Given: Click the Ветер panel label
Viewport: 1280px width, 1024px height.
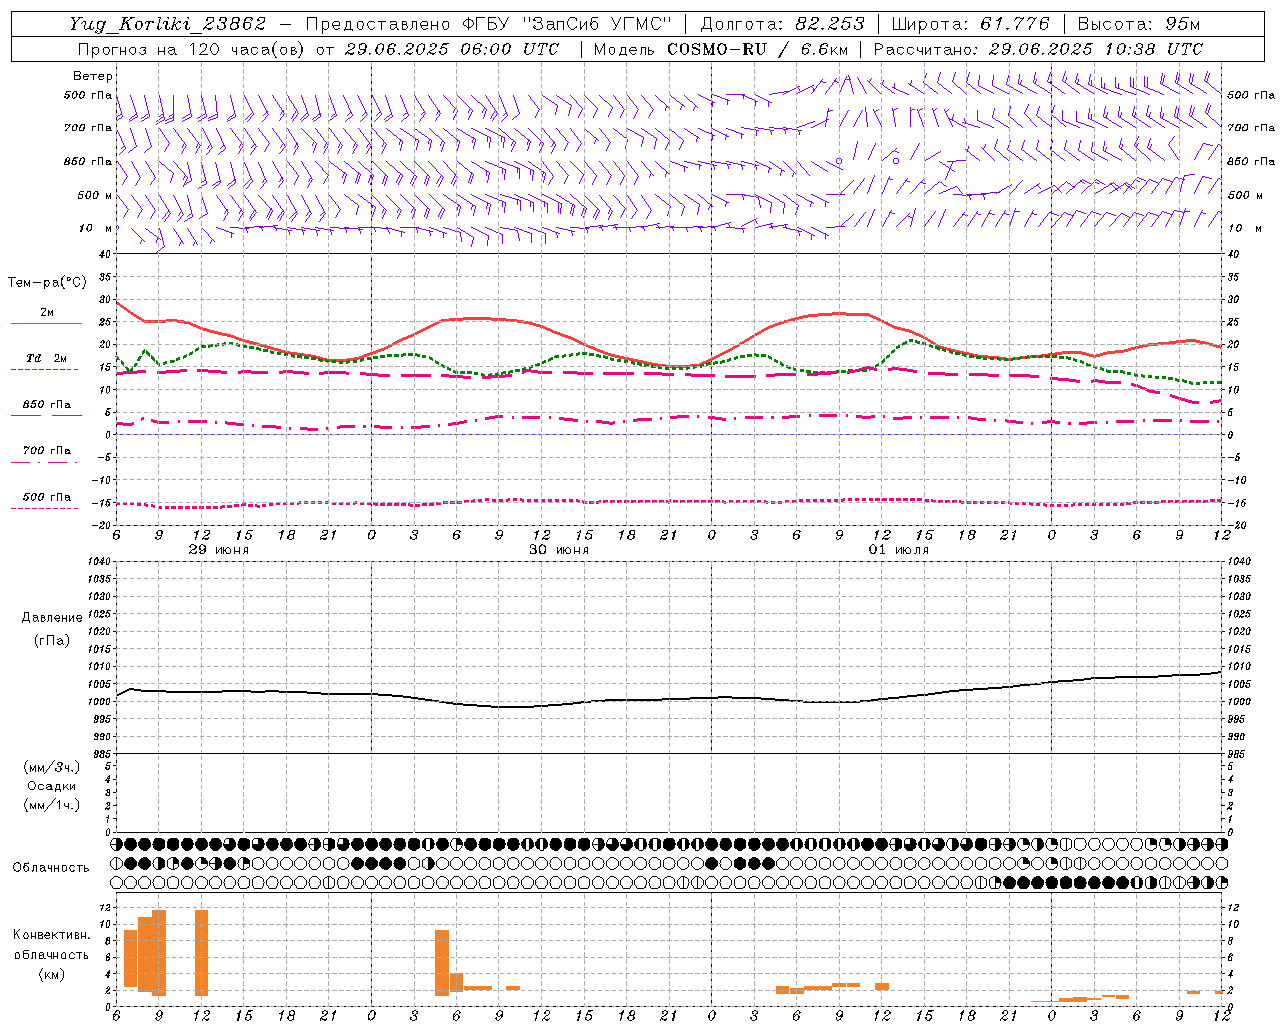Looking at the screenshot, I should tap(93, 76).
